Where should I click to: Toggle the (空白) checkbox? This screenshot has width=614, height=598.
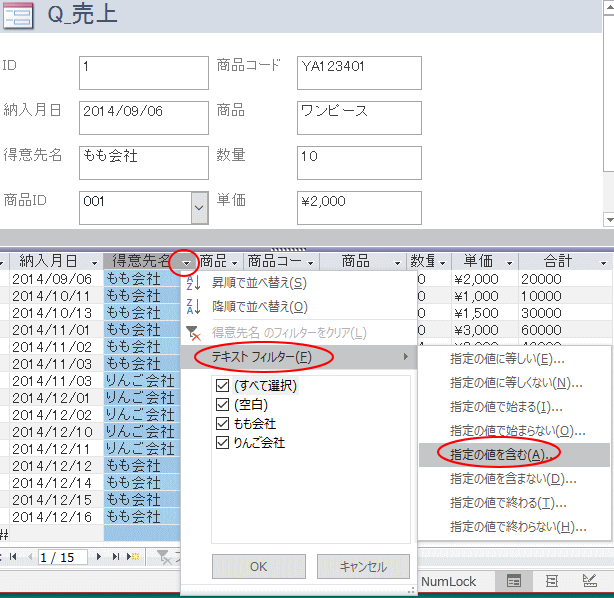click(222, 404)
